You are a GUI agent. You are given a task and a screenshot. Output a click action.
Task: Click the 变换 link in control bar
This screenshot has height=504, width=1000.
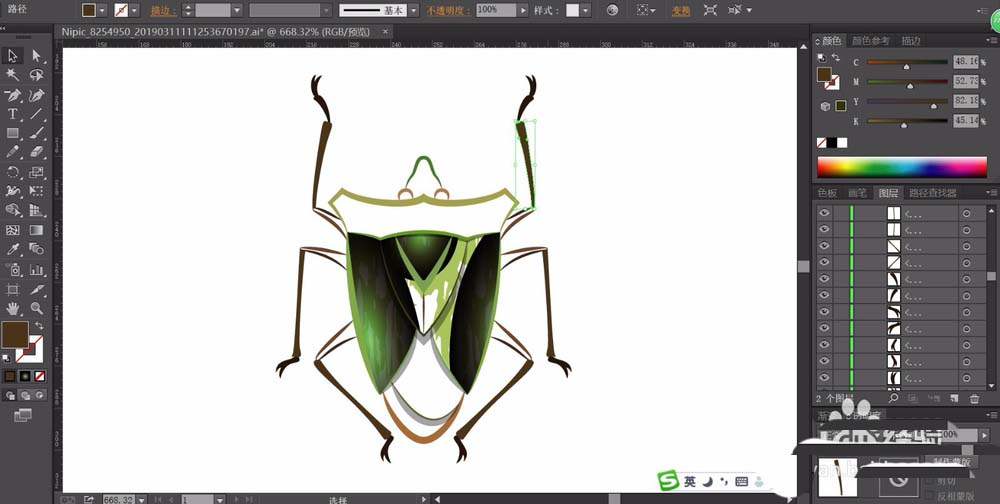click(681, 10)
